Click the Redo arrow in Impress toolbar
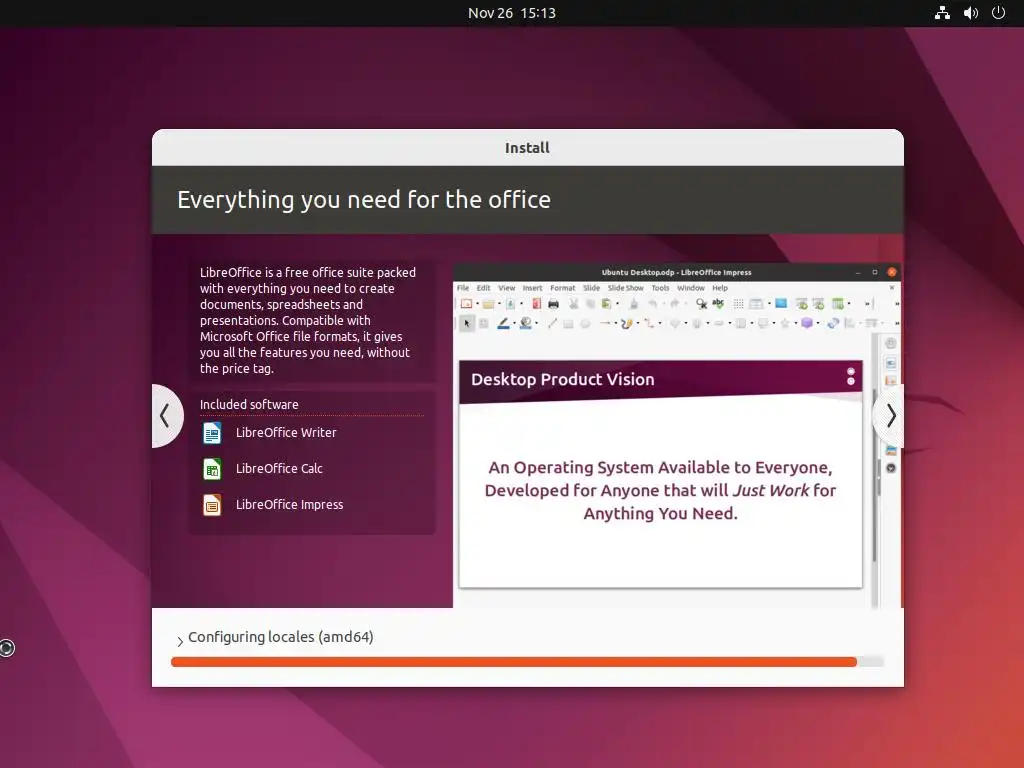 point(675,304)
